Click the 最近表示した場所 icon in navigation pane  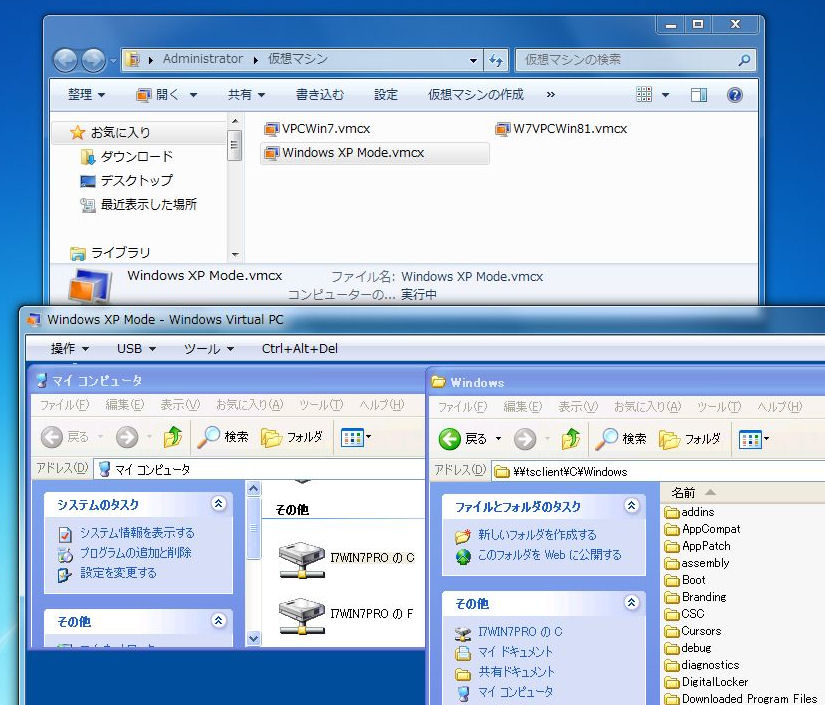pos(87,205)
